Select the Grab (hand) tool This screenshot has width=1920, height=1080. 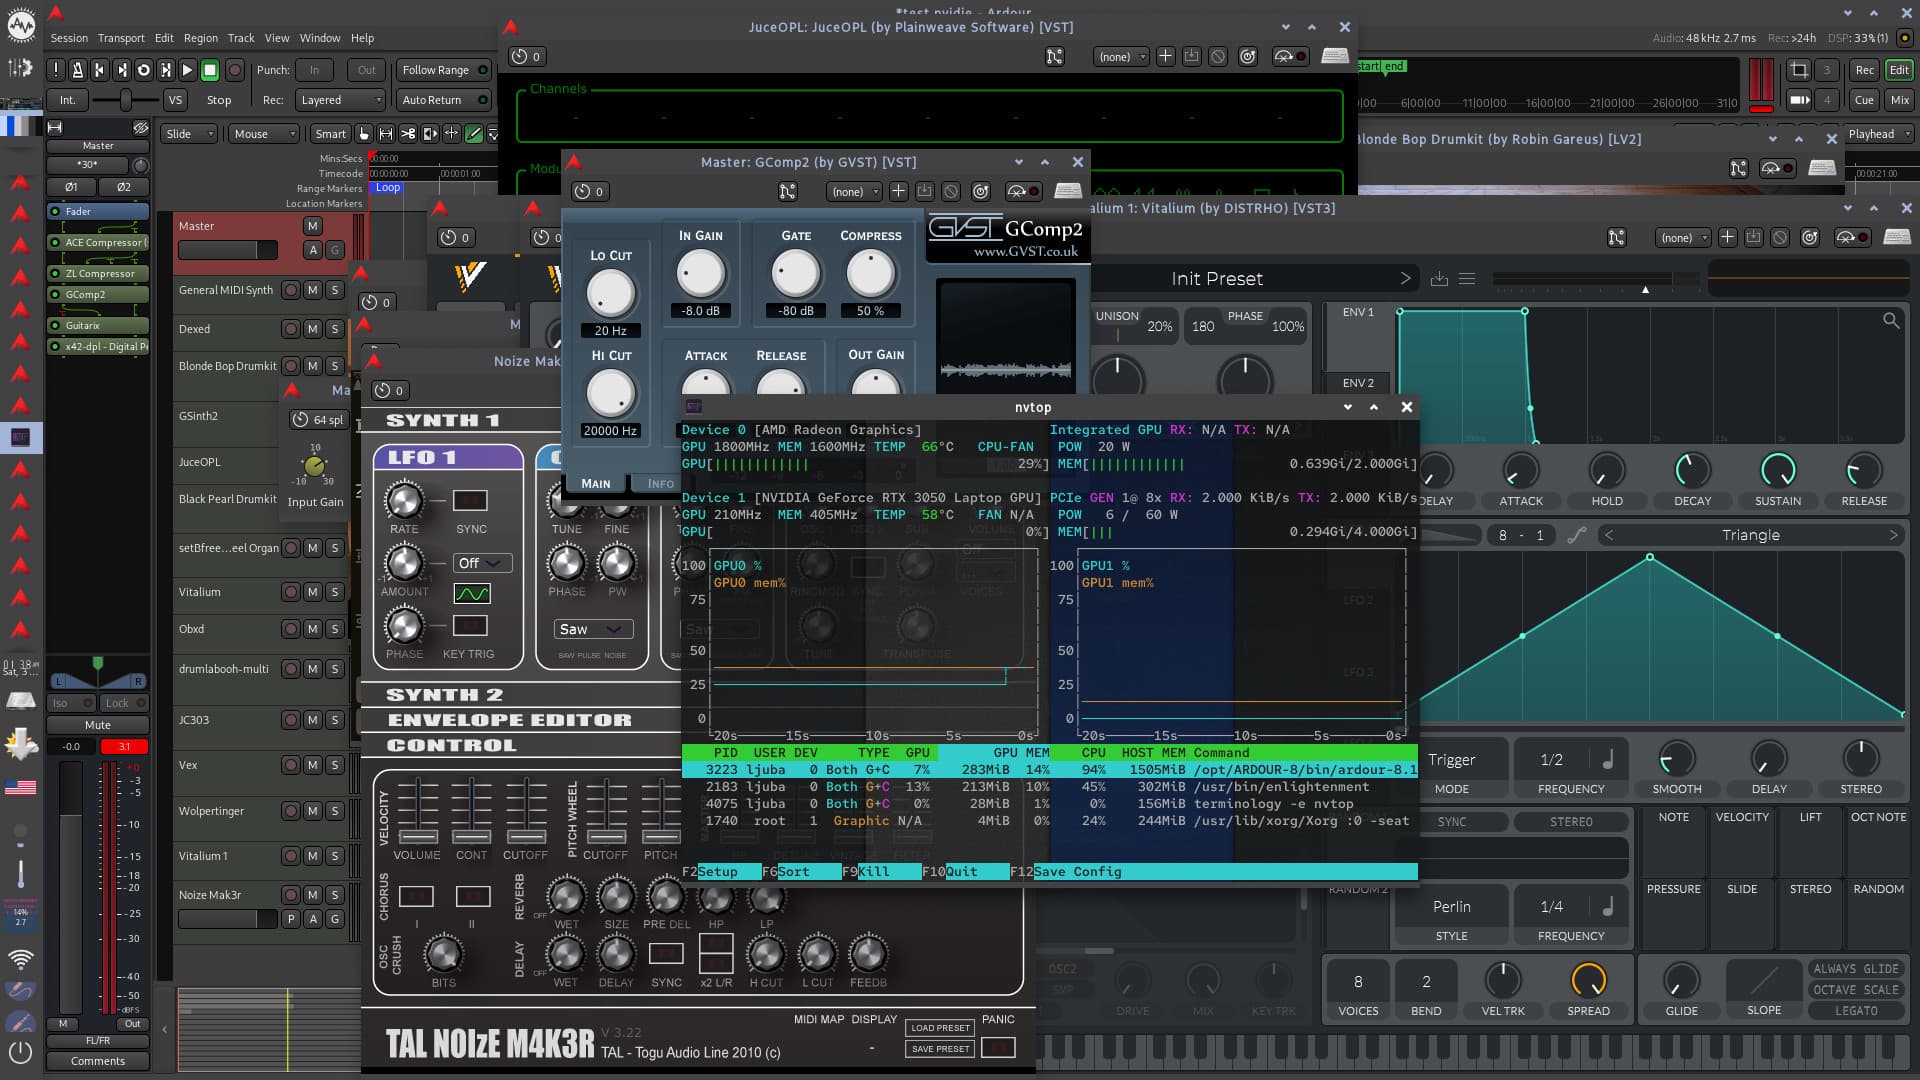tap(364, 134)
